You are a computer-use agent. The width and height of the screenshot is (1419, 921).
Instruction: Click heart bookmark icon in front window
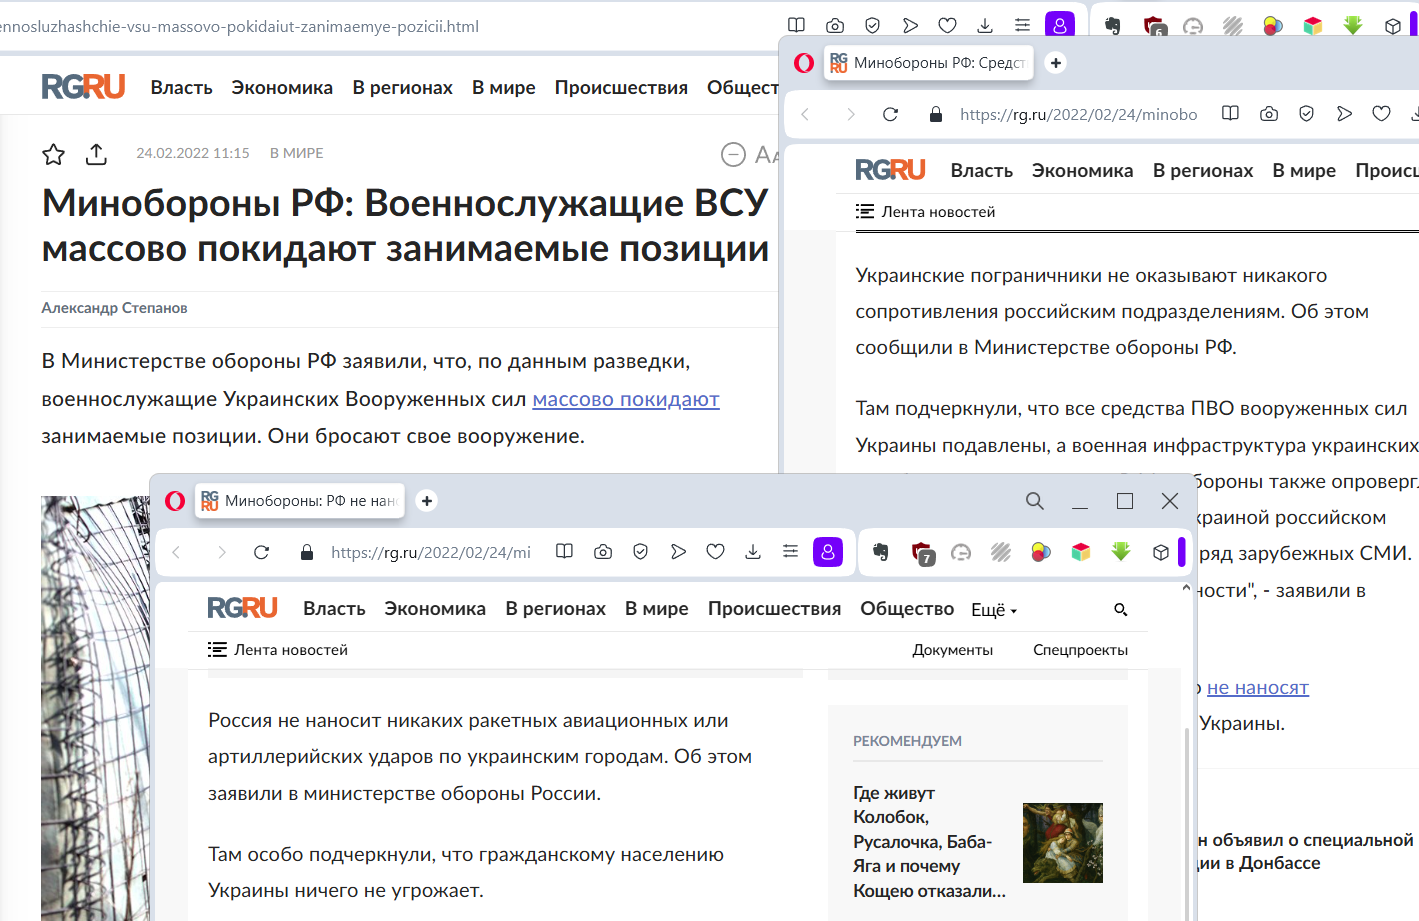[715, 552]
